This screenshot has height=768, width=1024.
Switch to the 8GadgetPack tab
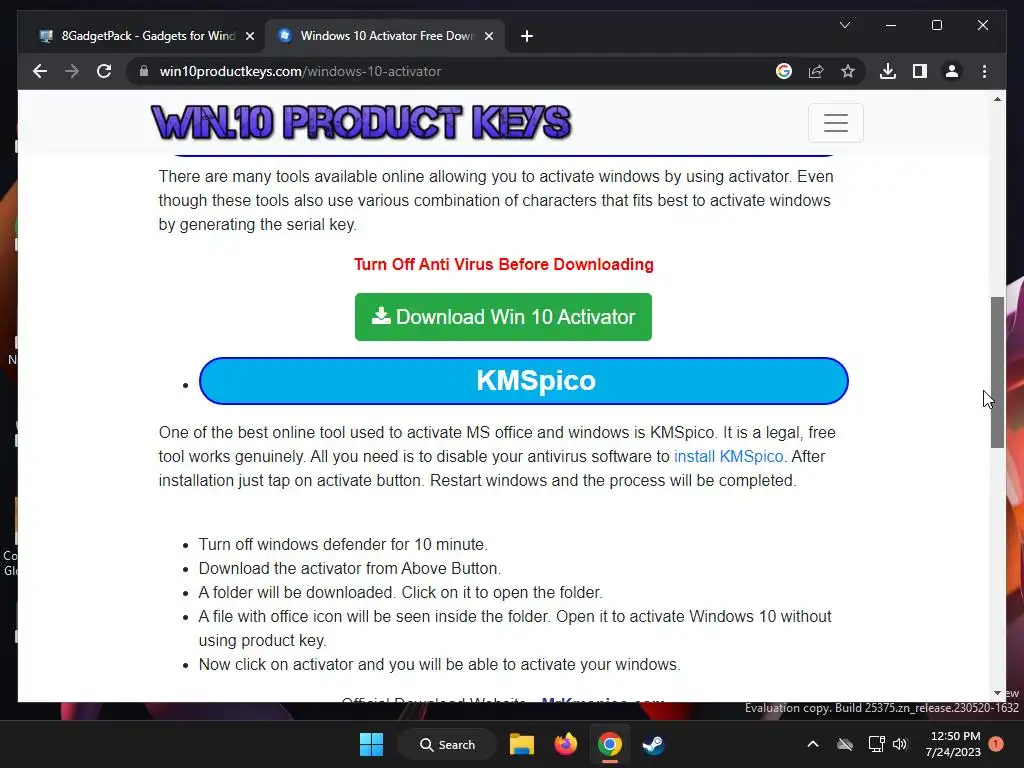pyautogui.click(x=148, y=36)
